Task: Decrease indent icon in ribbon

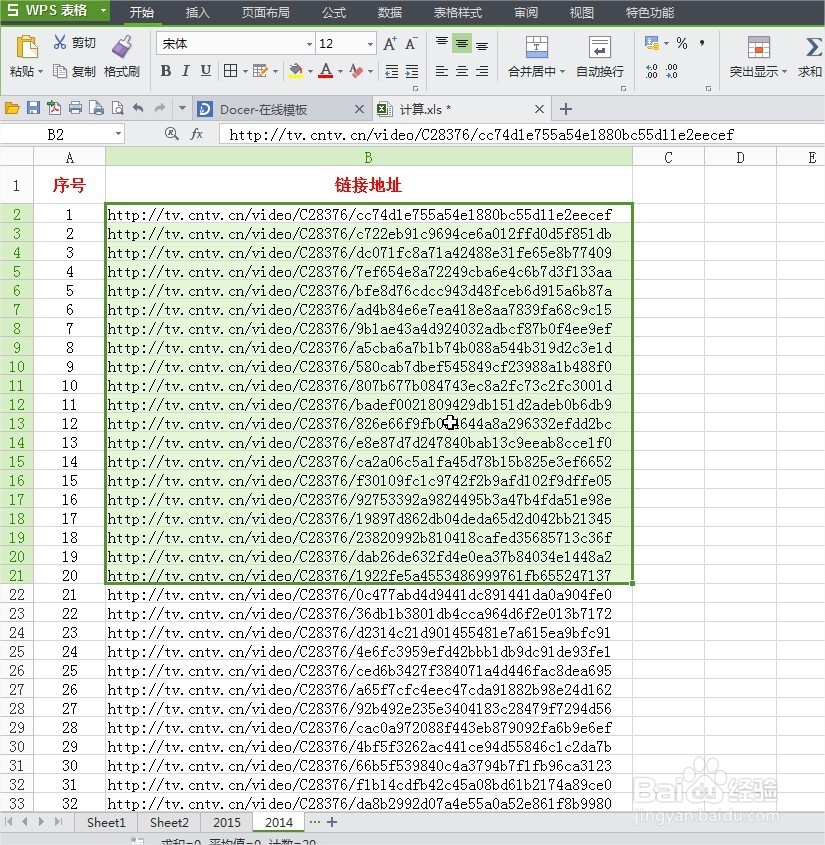Action: [x=391, y=71]
